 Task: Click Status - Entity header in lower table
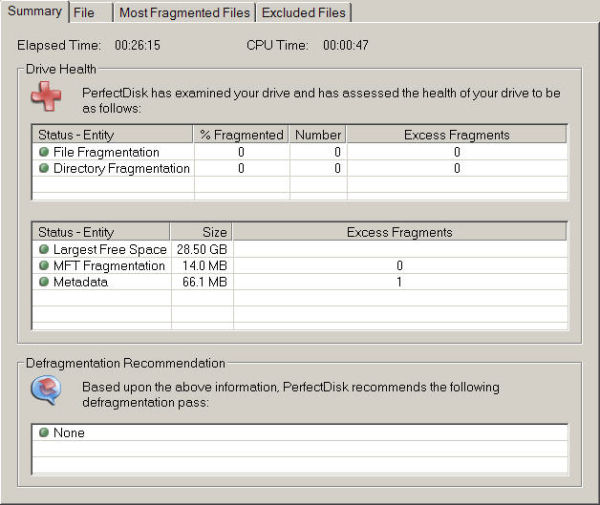tap(101, 232)
